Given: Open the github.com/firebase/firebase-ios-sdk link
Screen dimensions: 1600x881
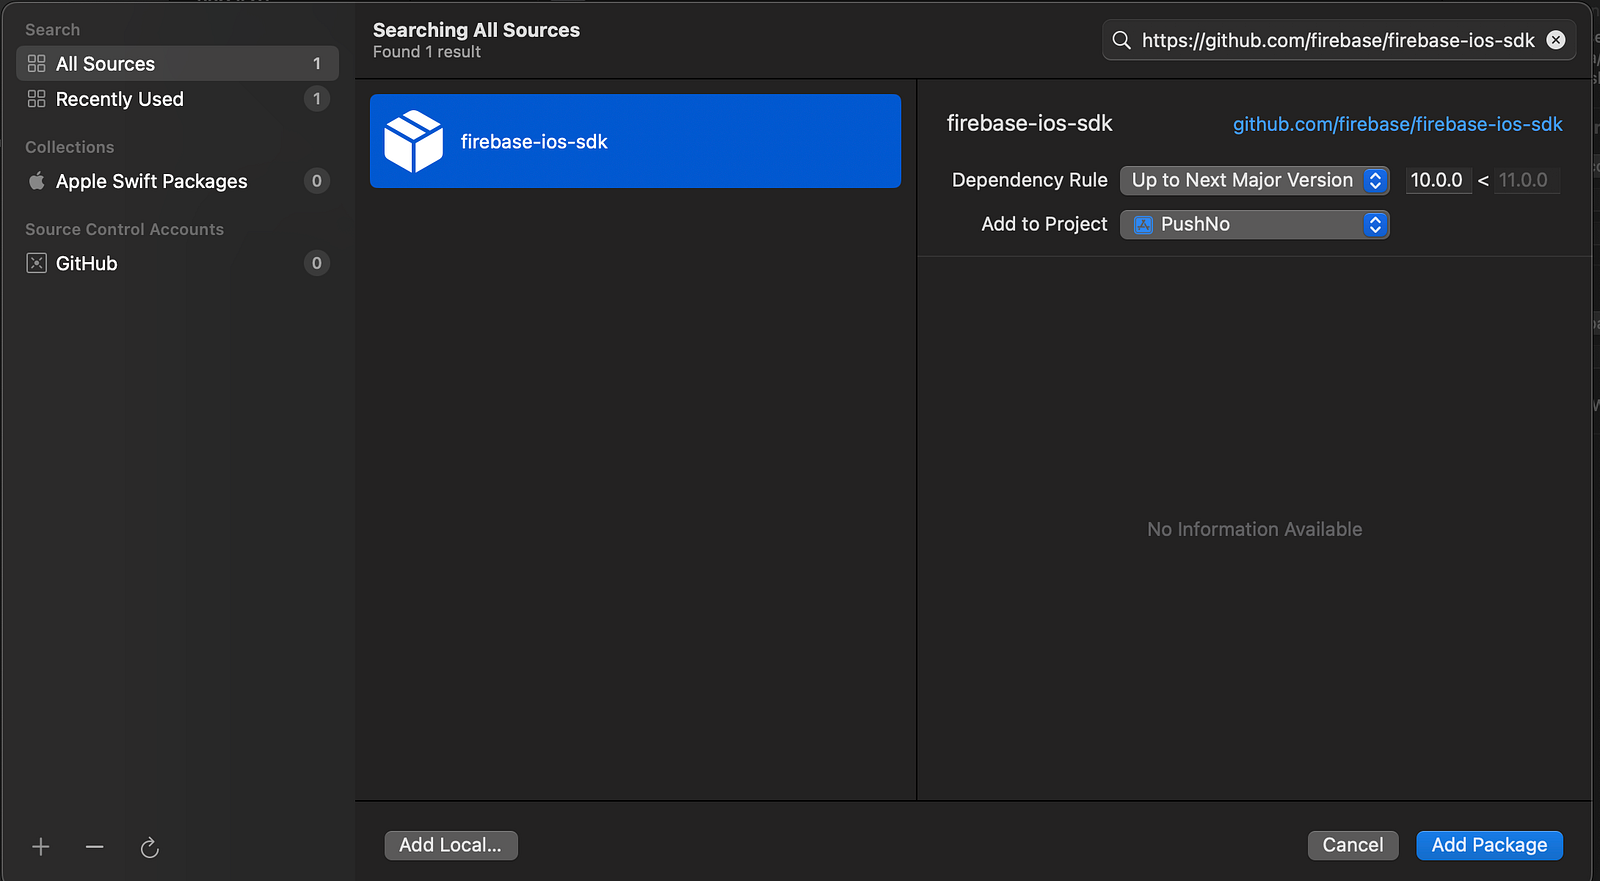Looking at the screenshot, I should [x=1397, y=124].
